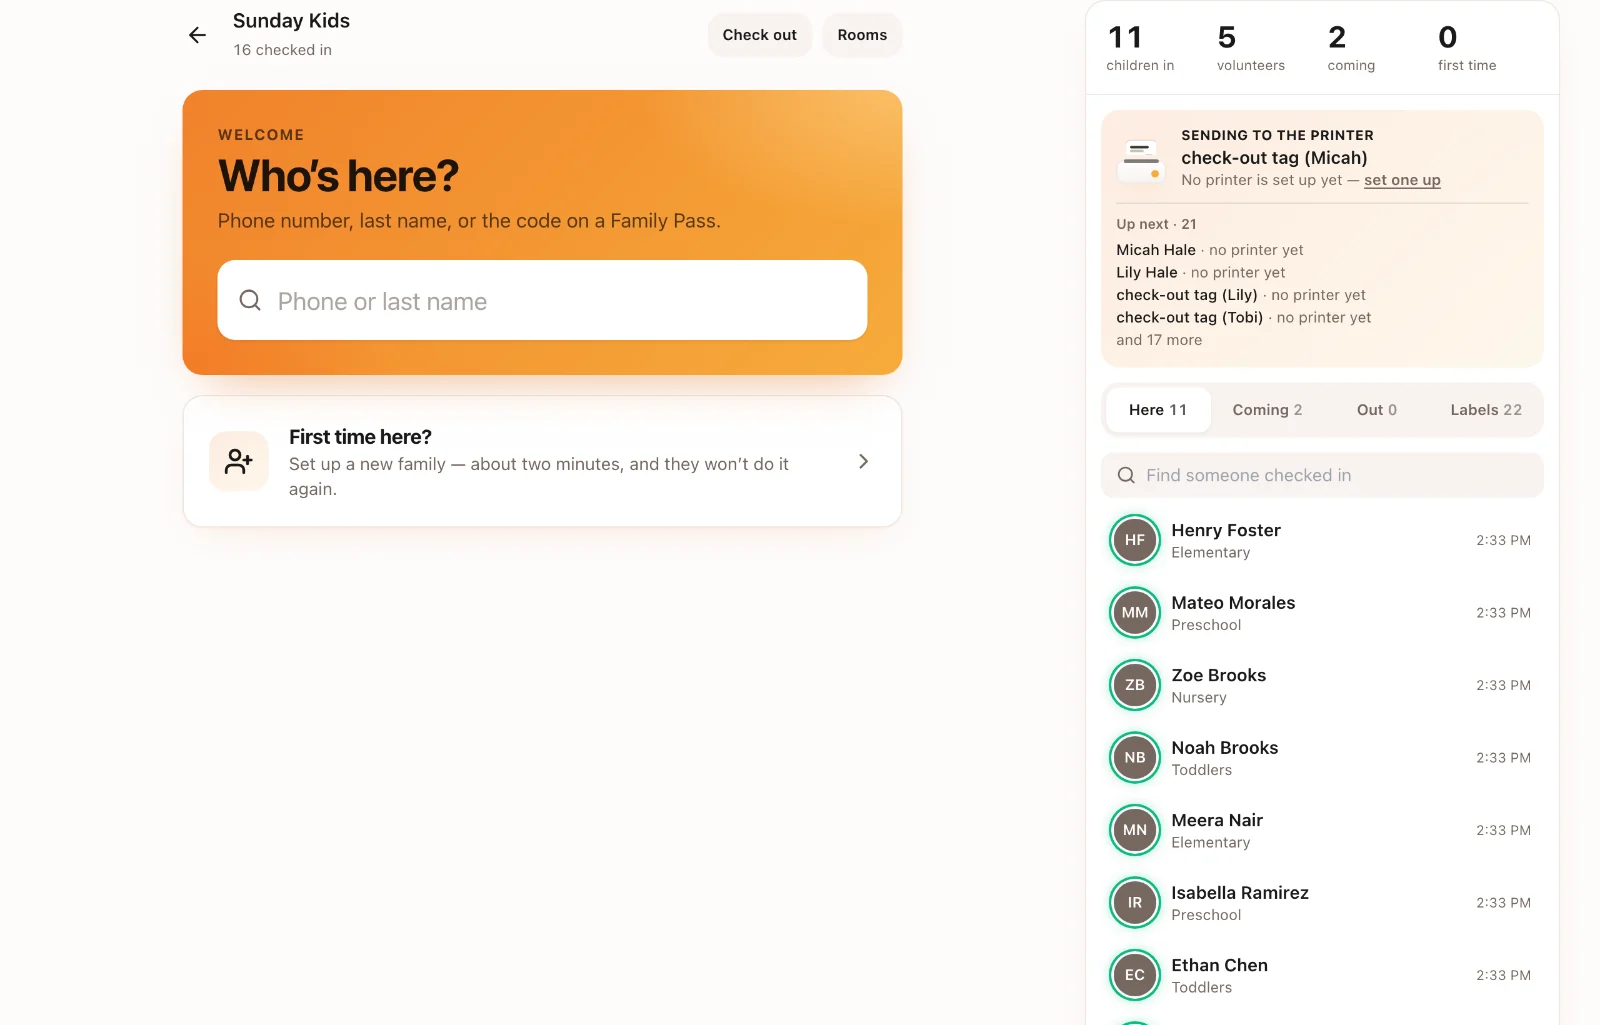Click the 5 volunteers stat
Viewport: 1600px width, 1025px height.
click(1250, 48)
